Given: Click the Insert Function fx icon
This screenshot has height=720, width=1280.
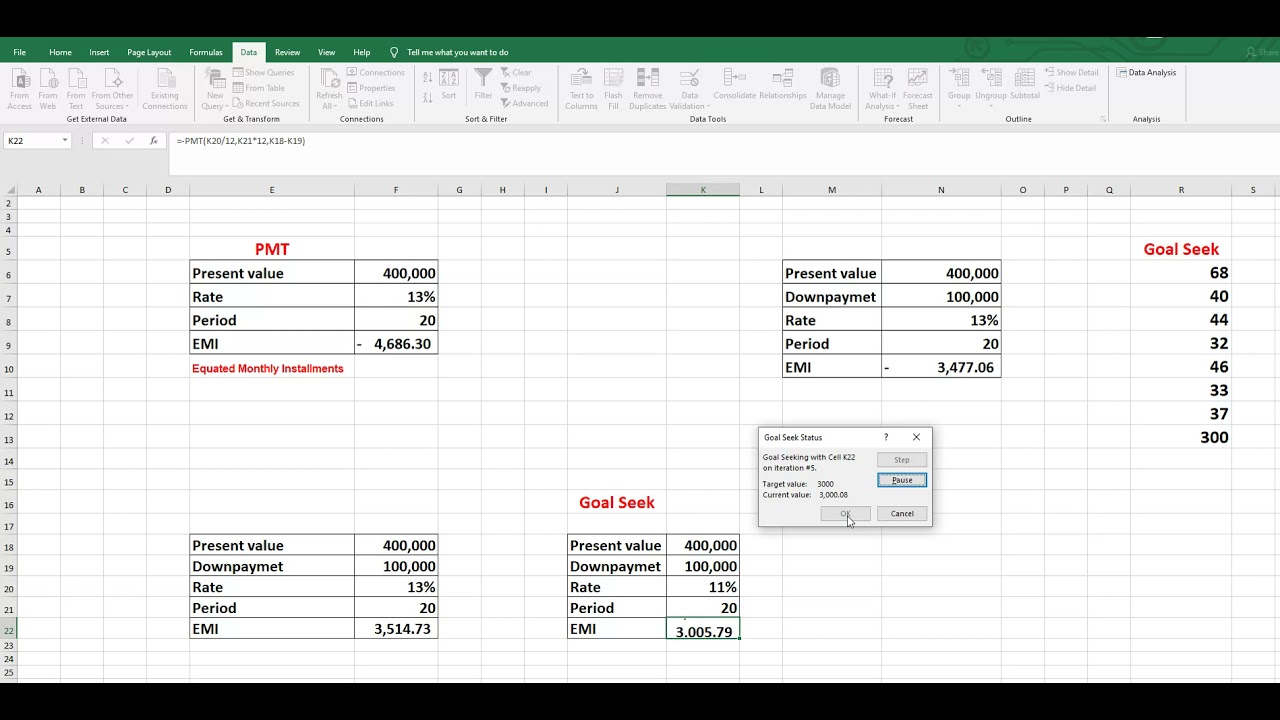Looking at the screenshot, I should click(153, 141).
